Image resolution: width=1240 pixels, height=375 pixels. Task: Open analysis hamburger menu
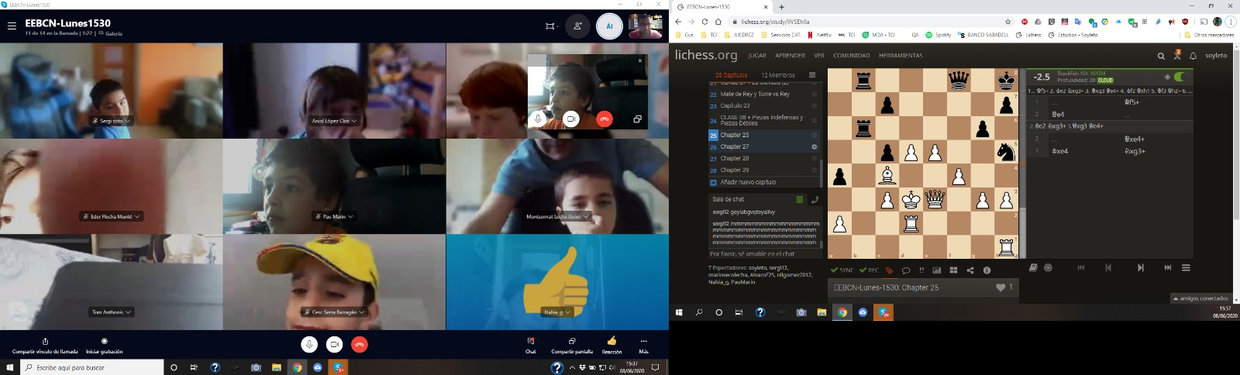[x=1186, y=267]
